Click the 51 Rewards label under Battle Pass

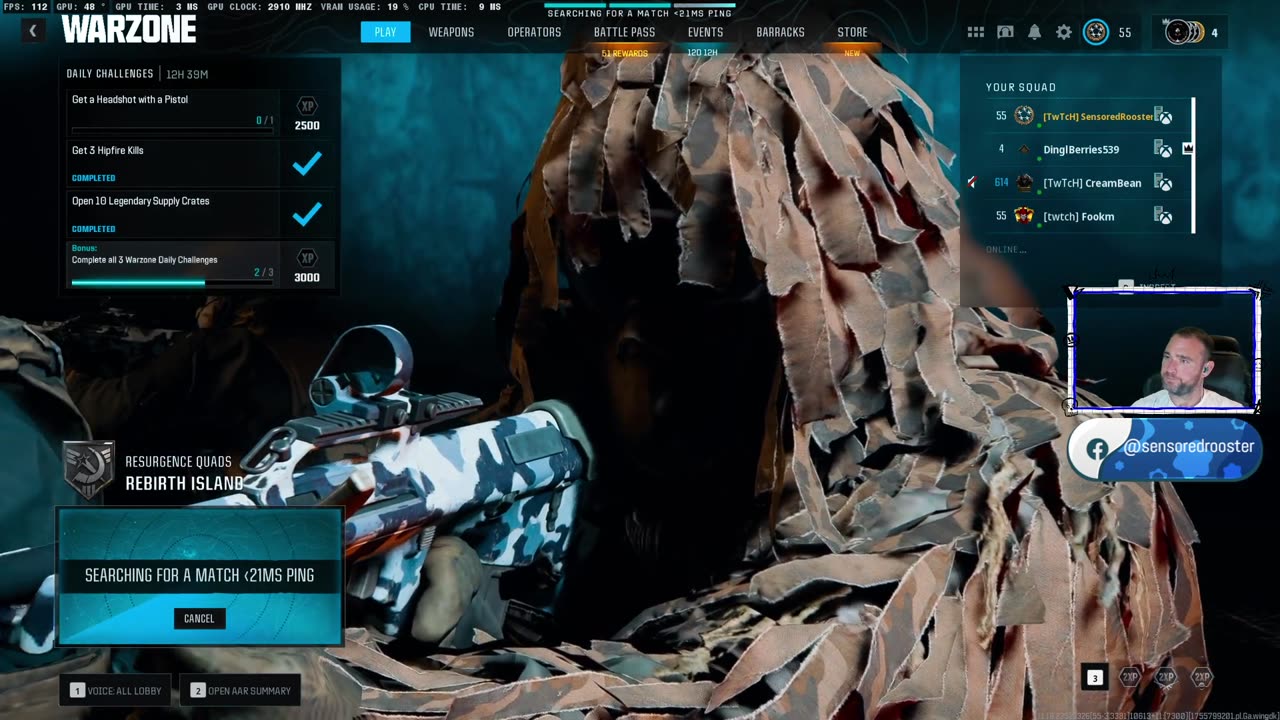(624, 53)
